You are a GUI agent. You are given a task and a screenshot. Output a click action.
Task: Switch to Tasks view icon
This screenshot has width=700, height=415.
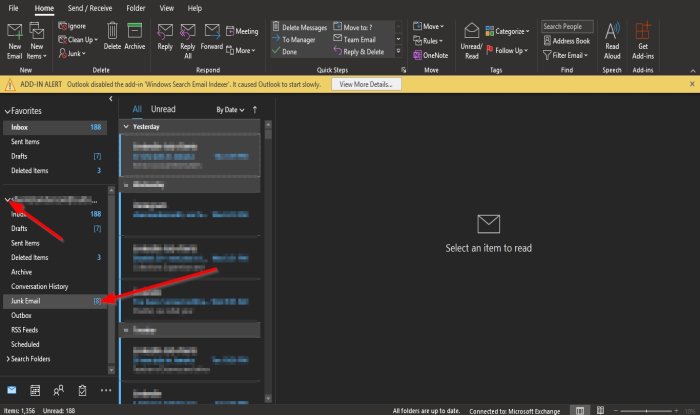(82, 391)
